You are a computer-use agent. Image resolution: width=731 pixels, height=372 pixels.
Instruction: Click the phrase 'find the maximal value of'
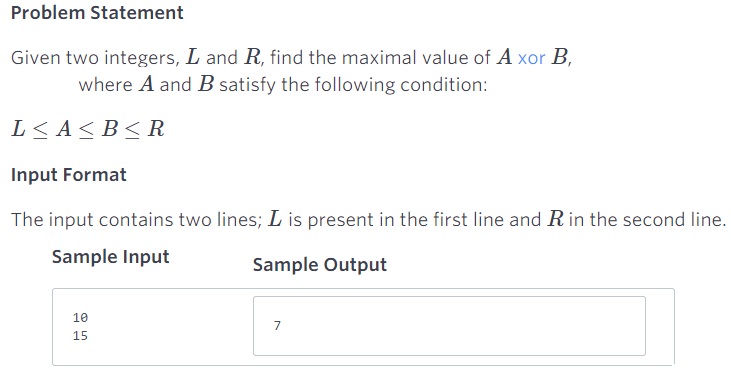(x=380, y=58)
